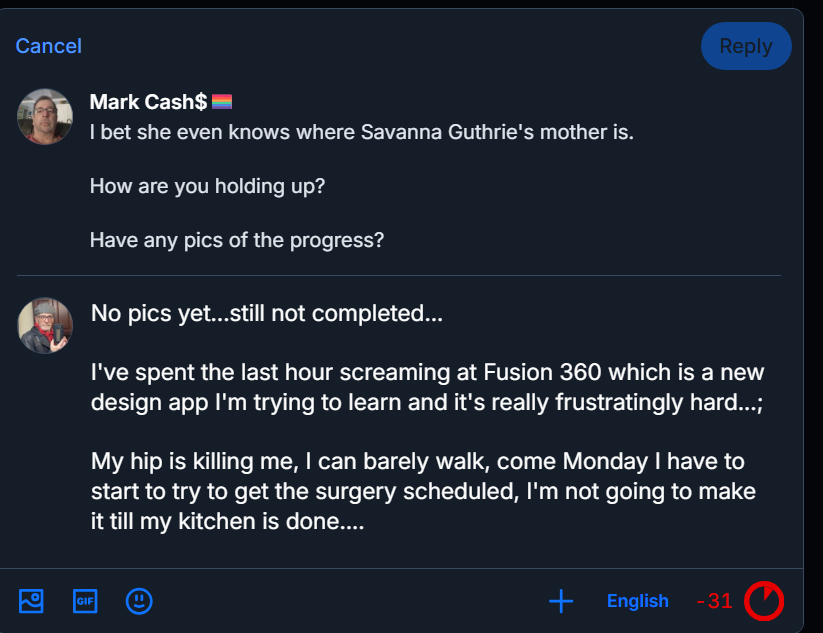Click the "How are you holding up?" line

pyautogui.click(x=207, y=186)
